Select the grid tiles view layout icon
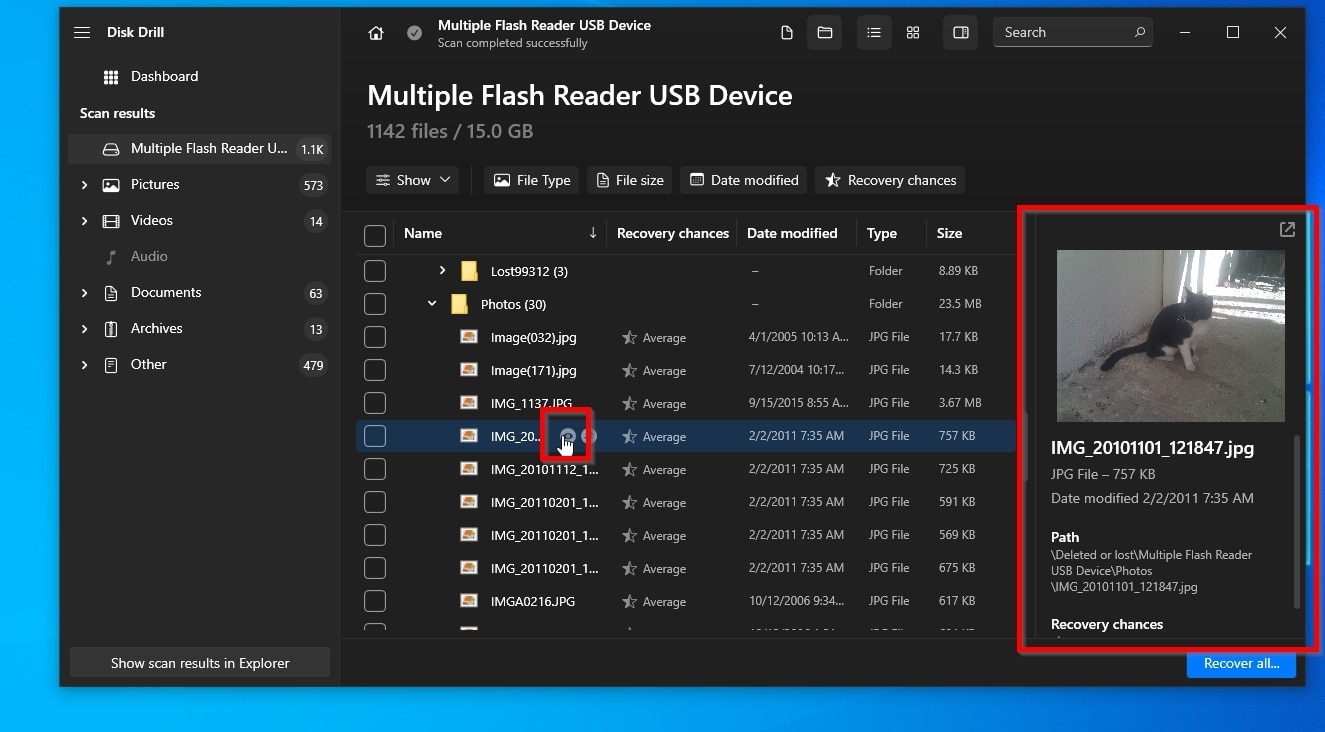The width and height of the screenshot is (1325, 732). coord(913,33)
